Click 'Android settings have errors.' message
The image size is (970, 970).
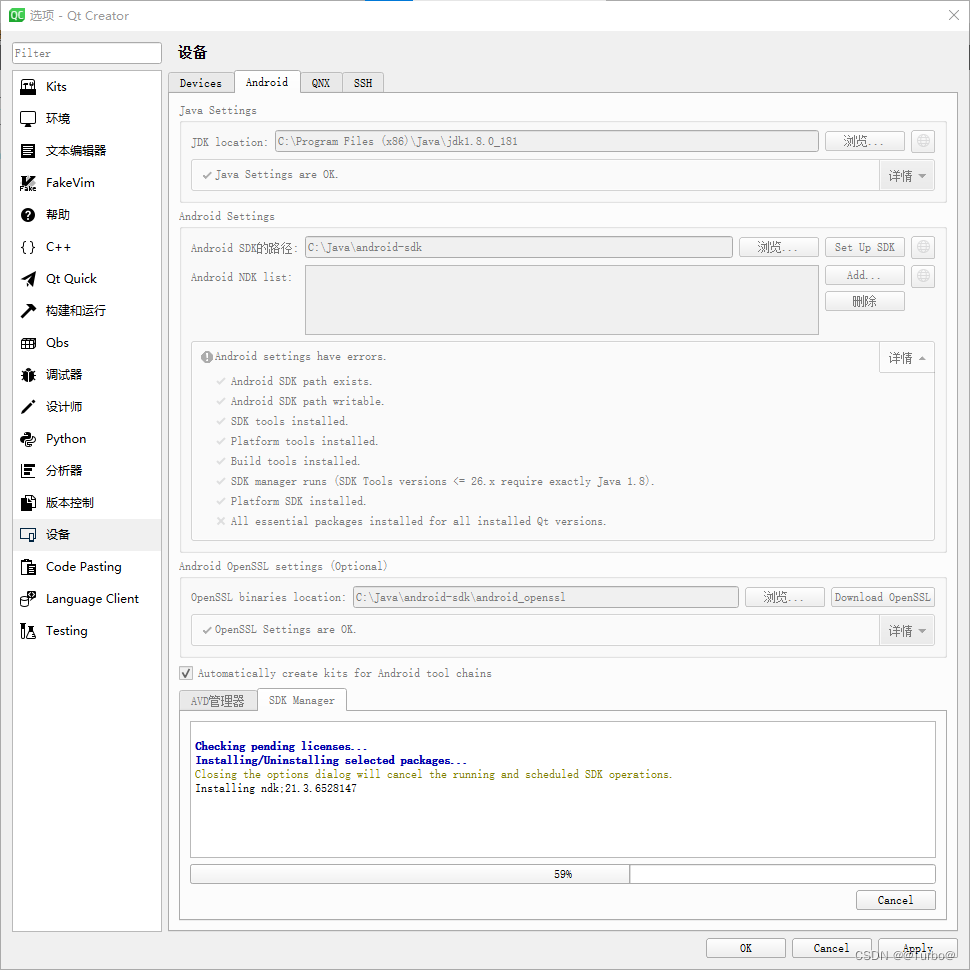pyautogui.click(x=300, y=356)
